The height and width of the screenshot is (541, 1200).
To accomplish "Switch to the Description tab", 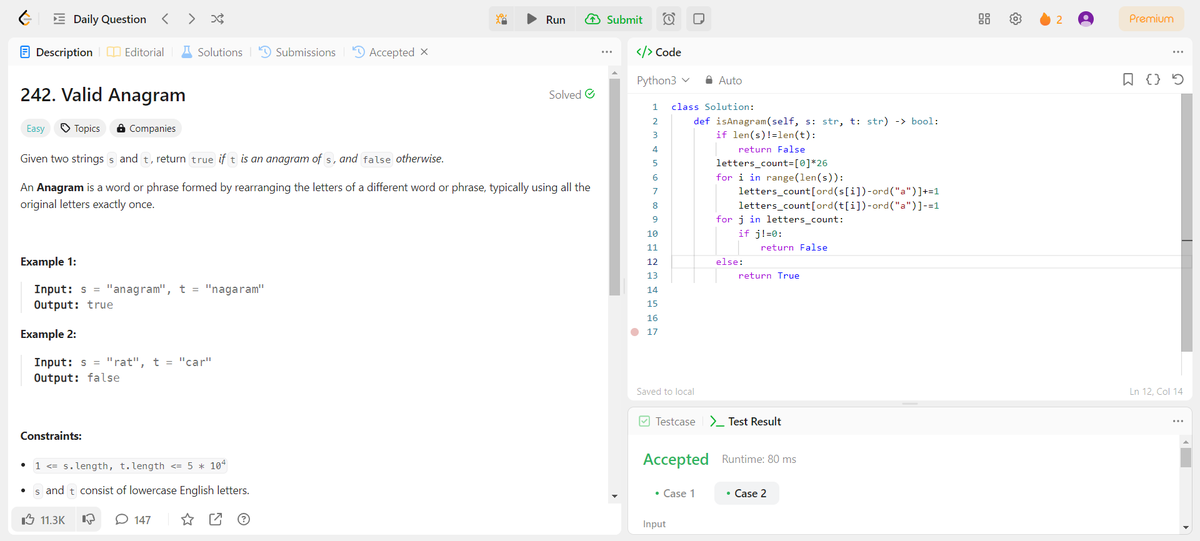I will coord(56,52).
